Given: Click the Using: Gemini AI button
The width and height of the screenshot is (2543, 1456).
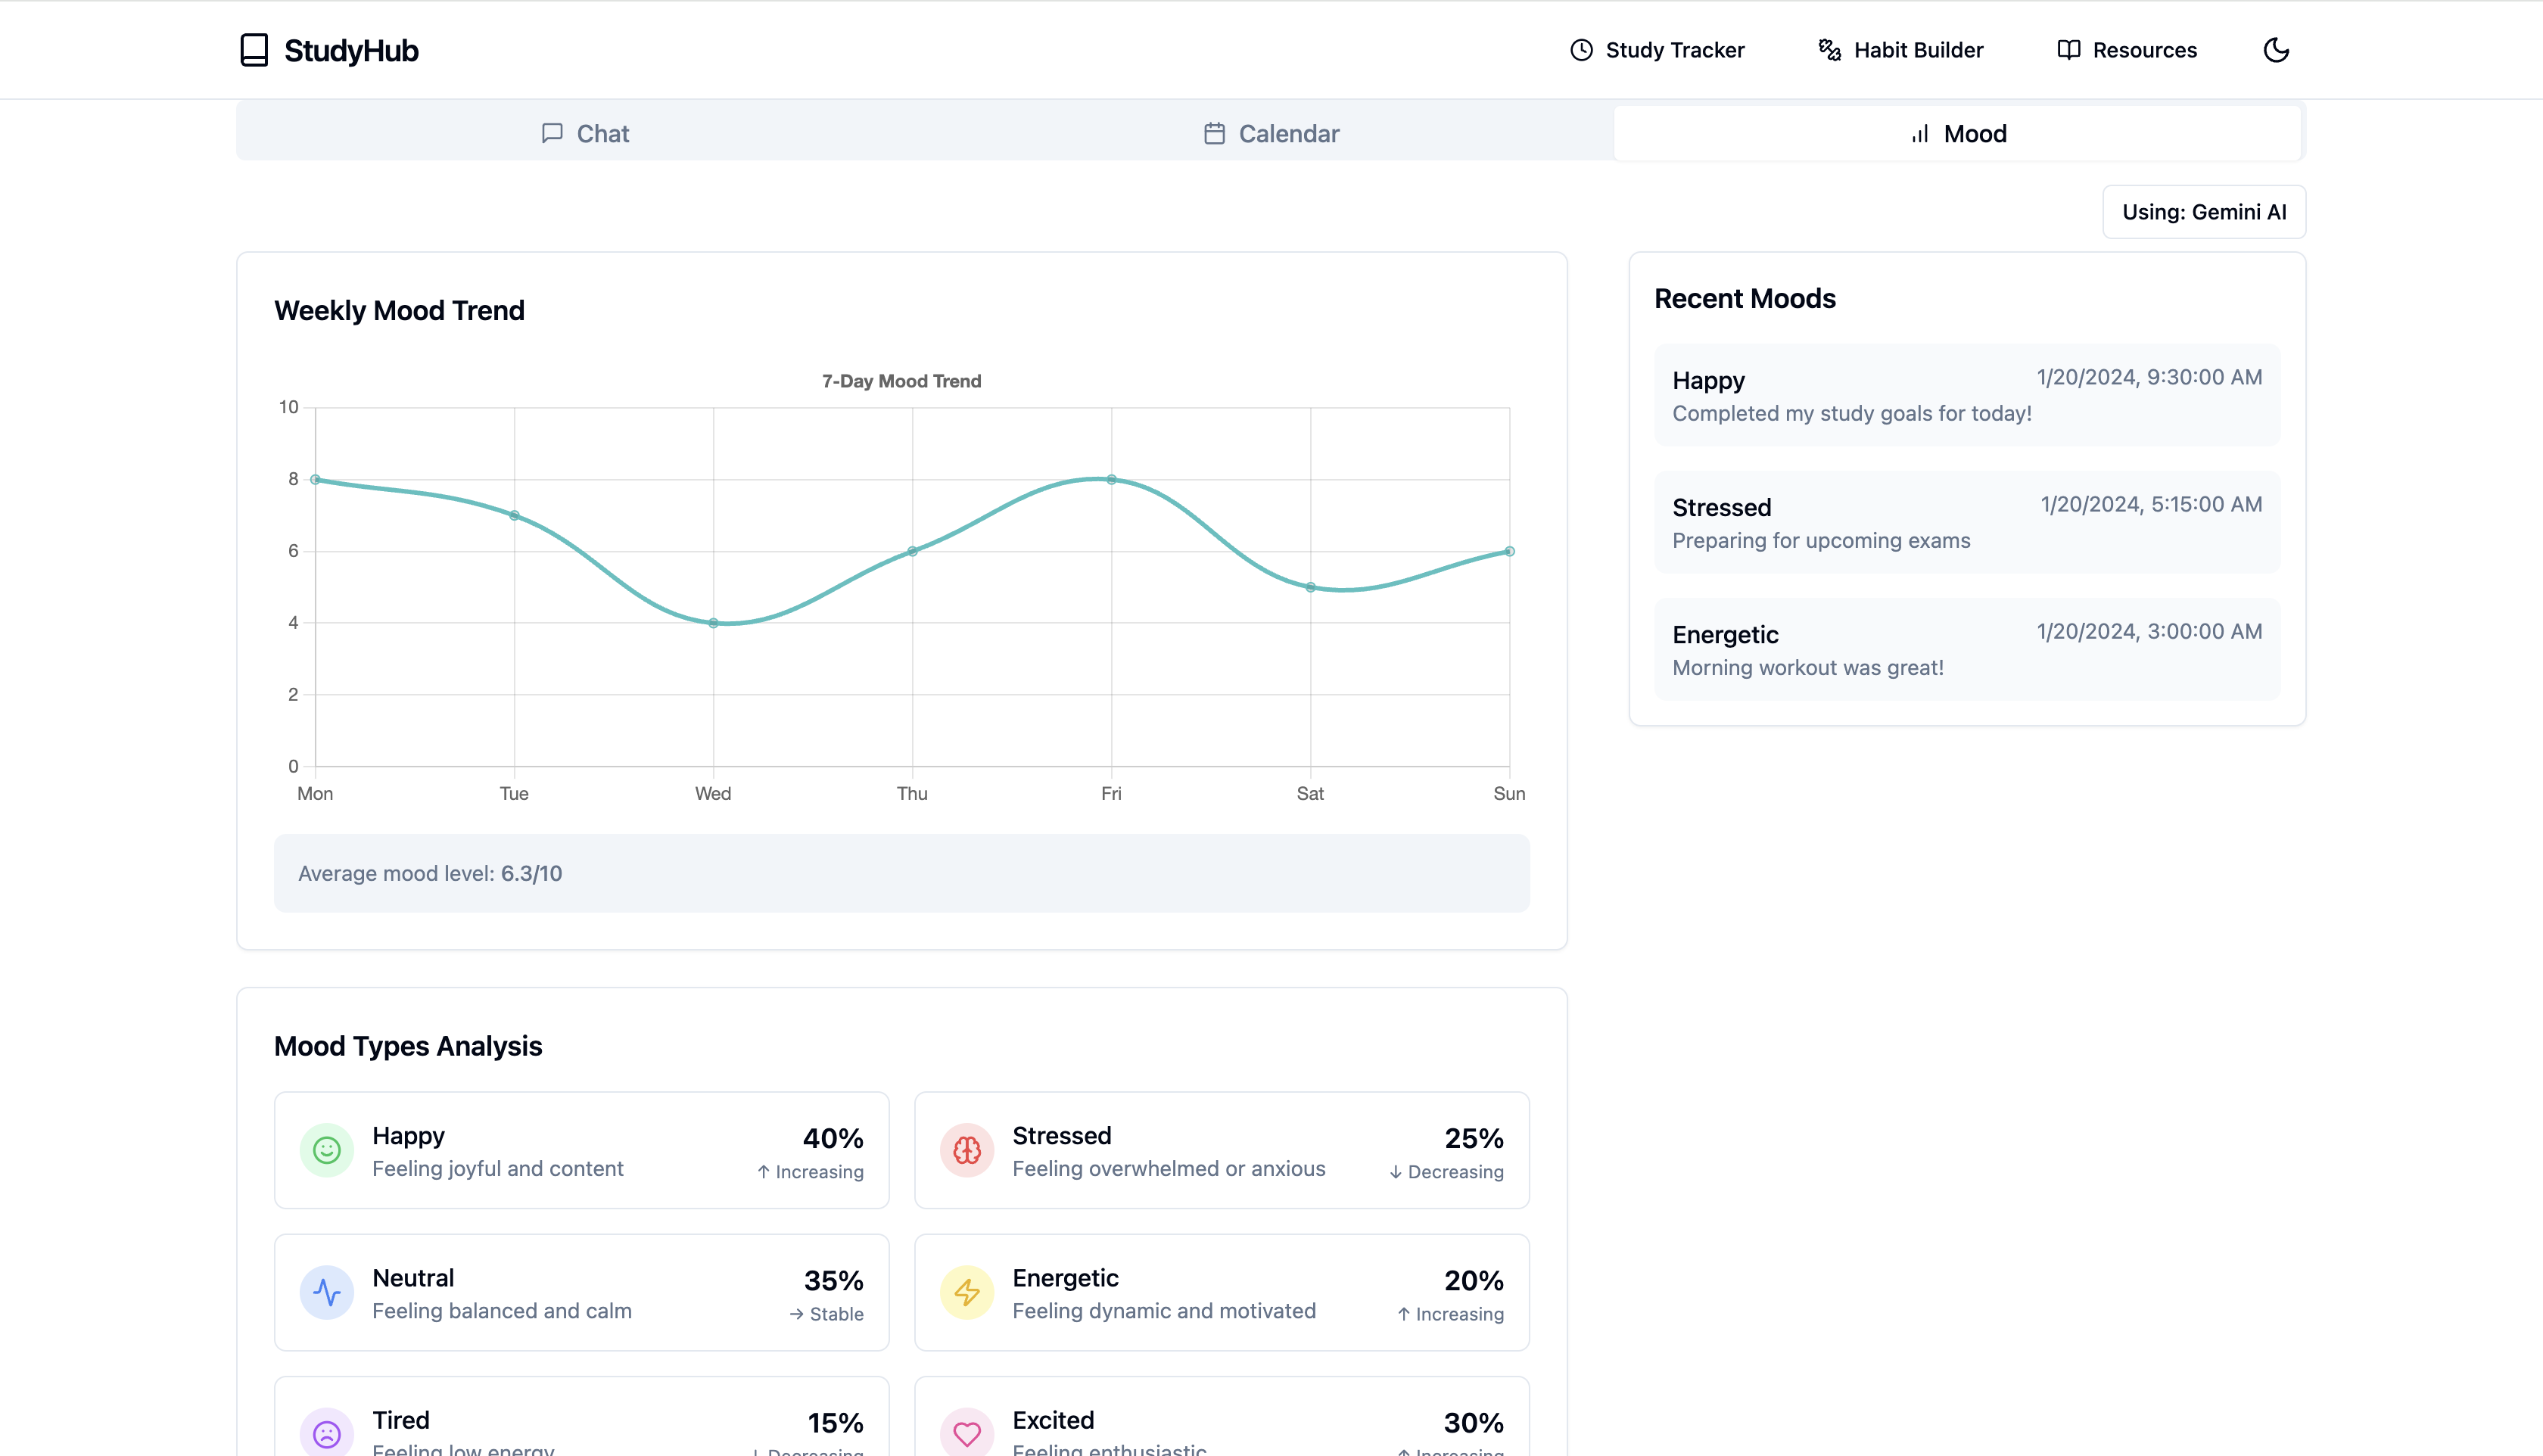Looking at the screenshot, I should coord(2204,212).
